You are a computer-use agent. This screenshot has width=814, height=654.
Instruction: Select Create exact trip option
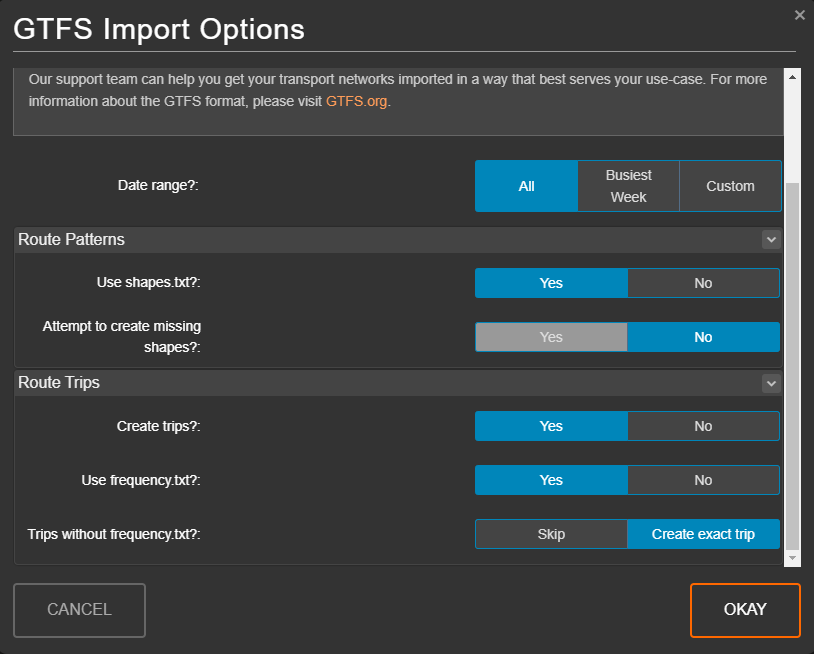pos(703,534)
